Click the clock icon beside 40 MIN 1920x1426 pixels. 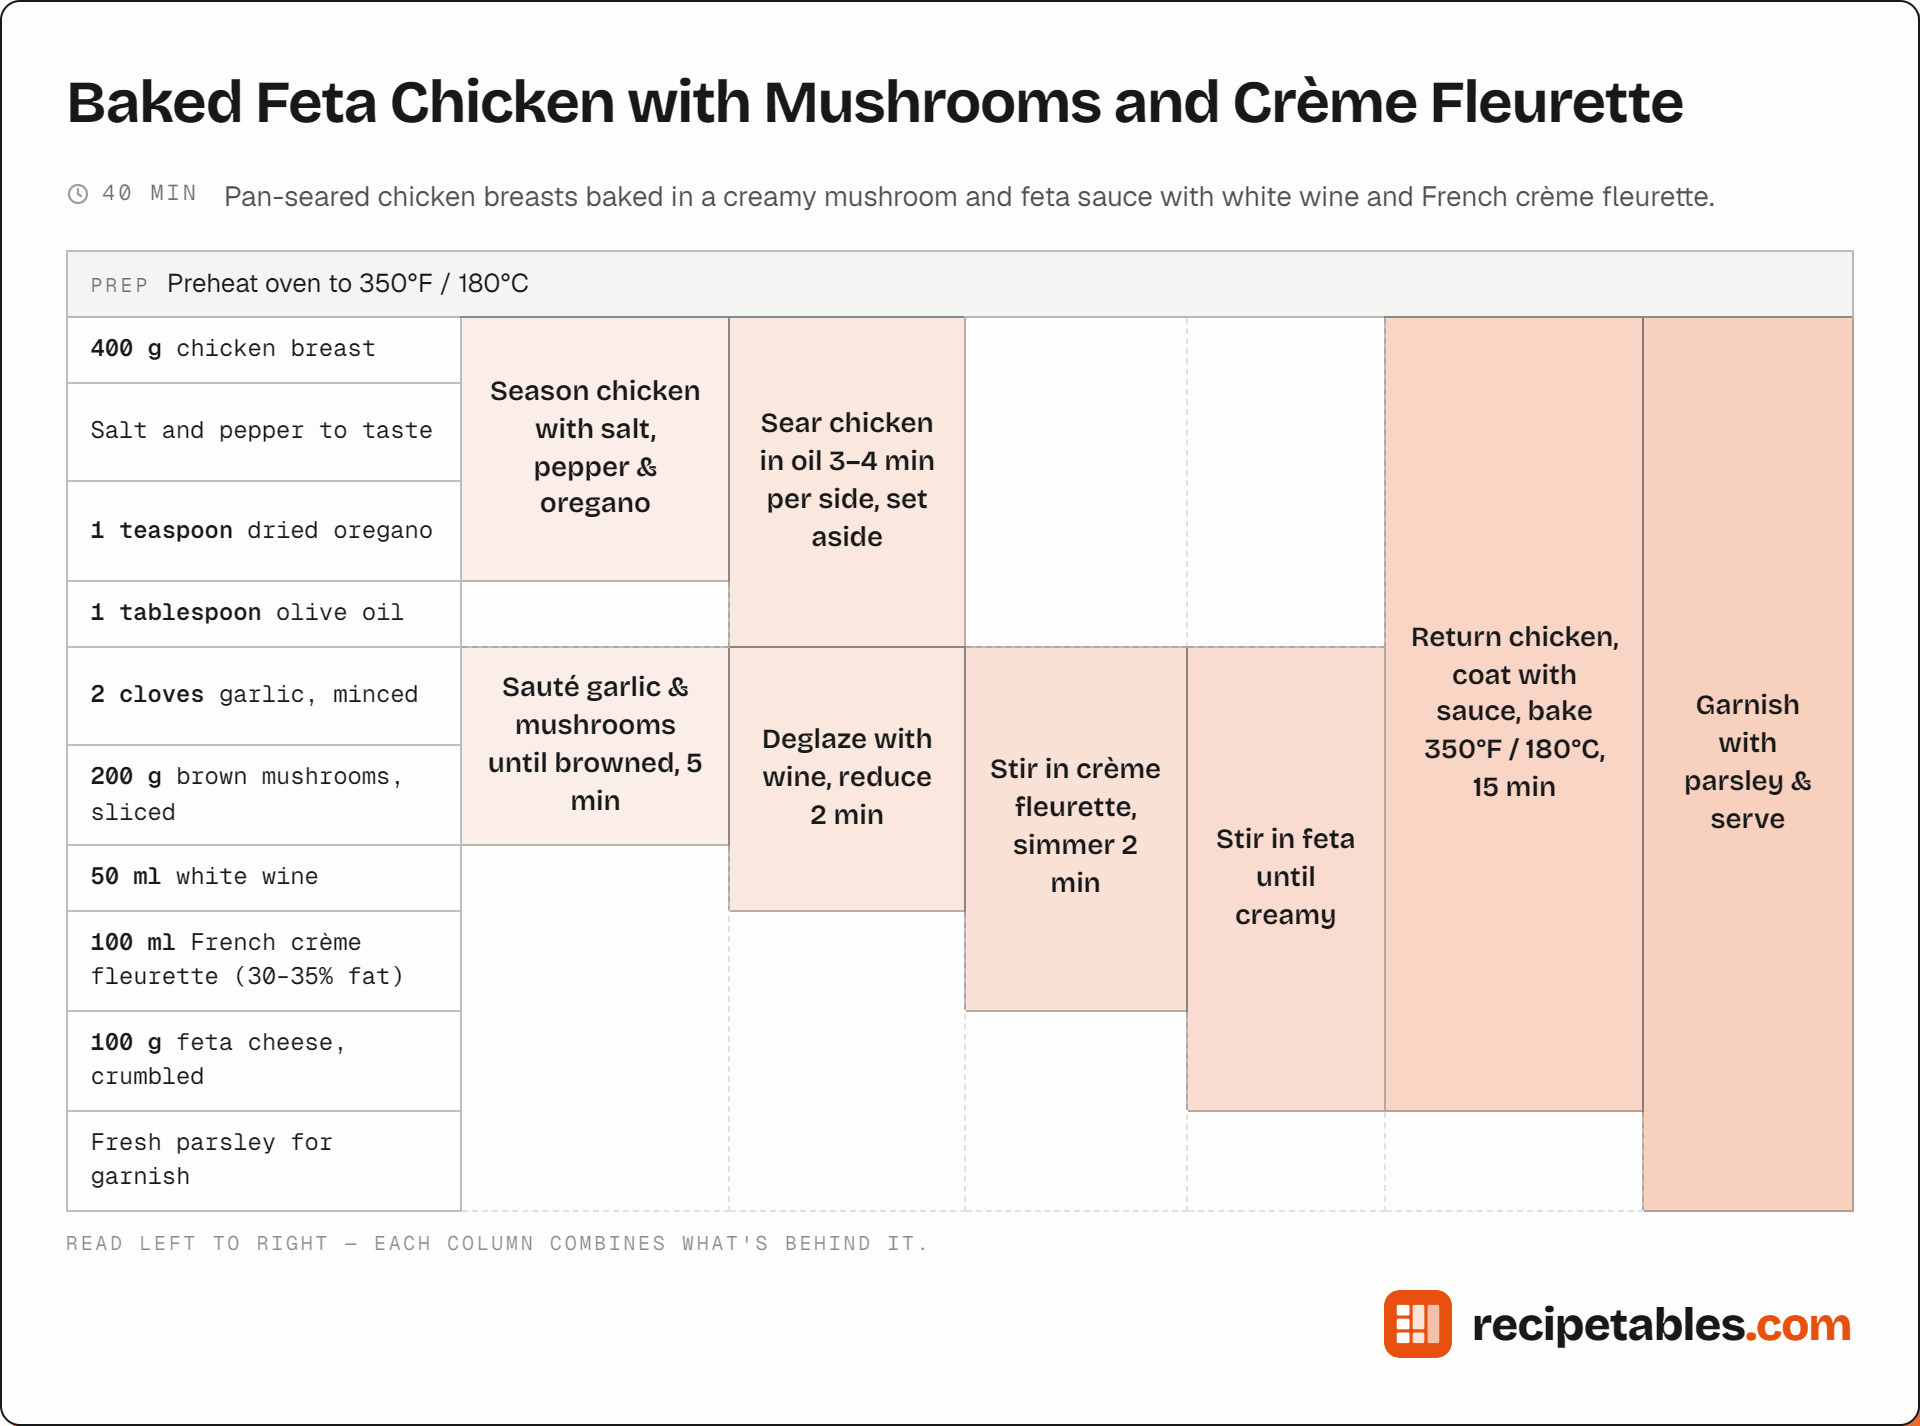(78, 194)
